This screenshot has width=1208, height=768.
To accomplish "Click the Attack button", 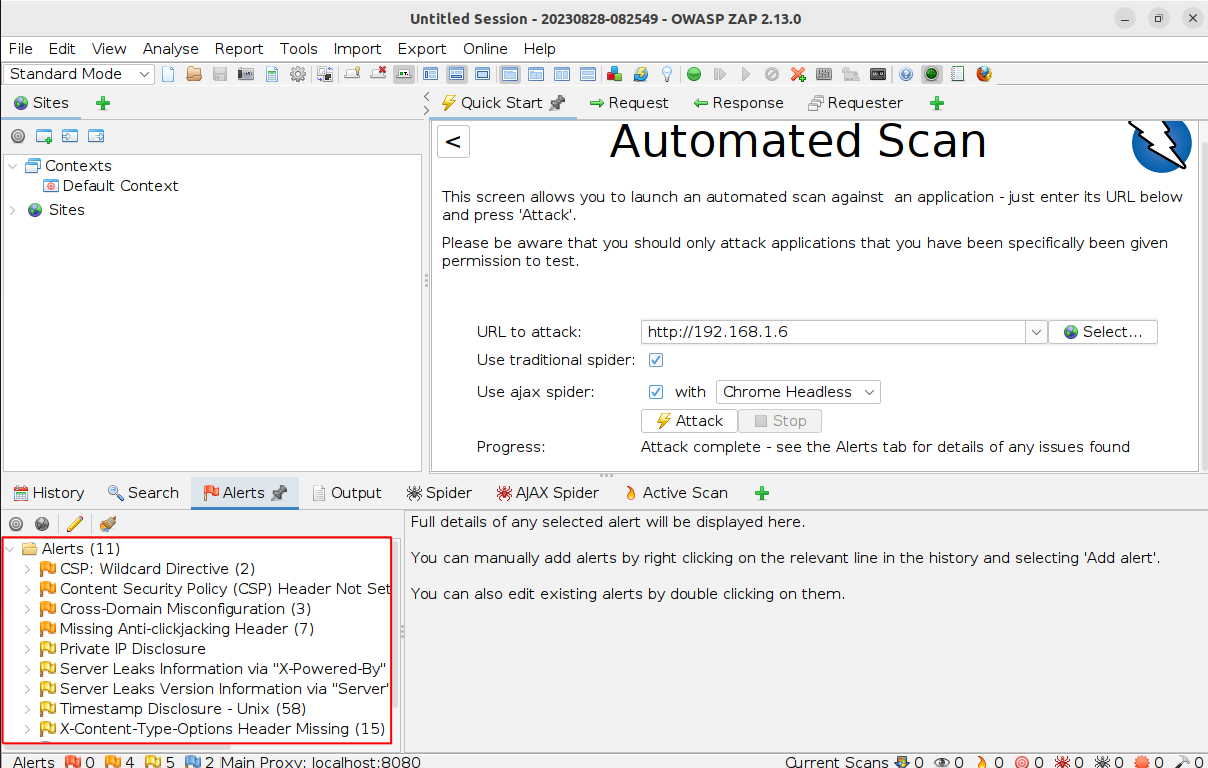I will coord(689,421).
